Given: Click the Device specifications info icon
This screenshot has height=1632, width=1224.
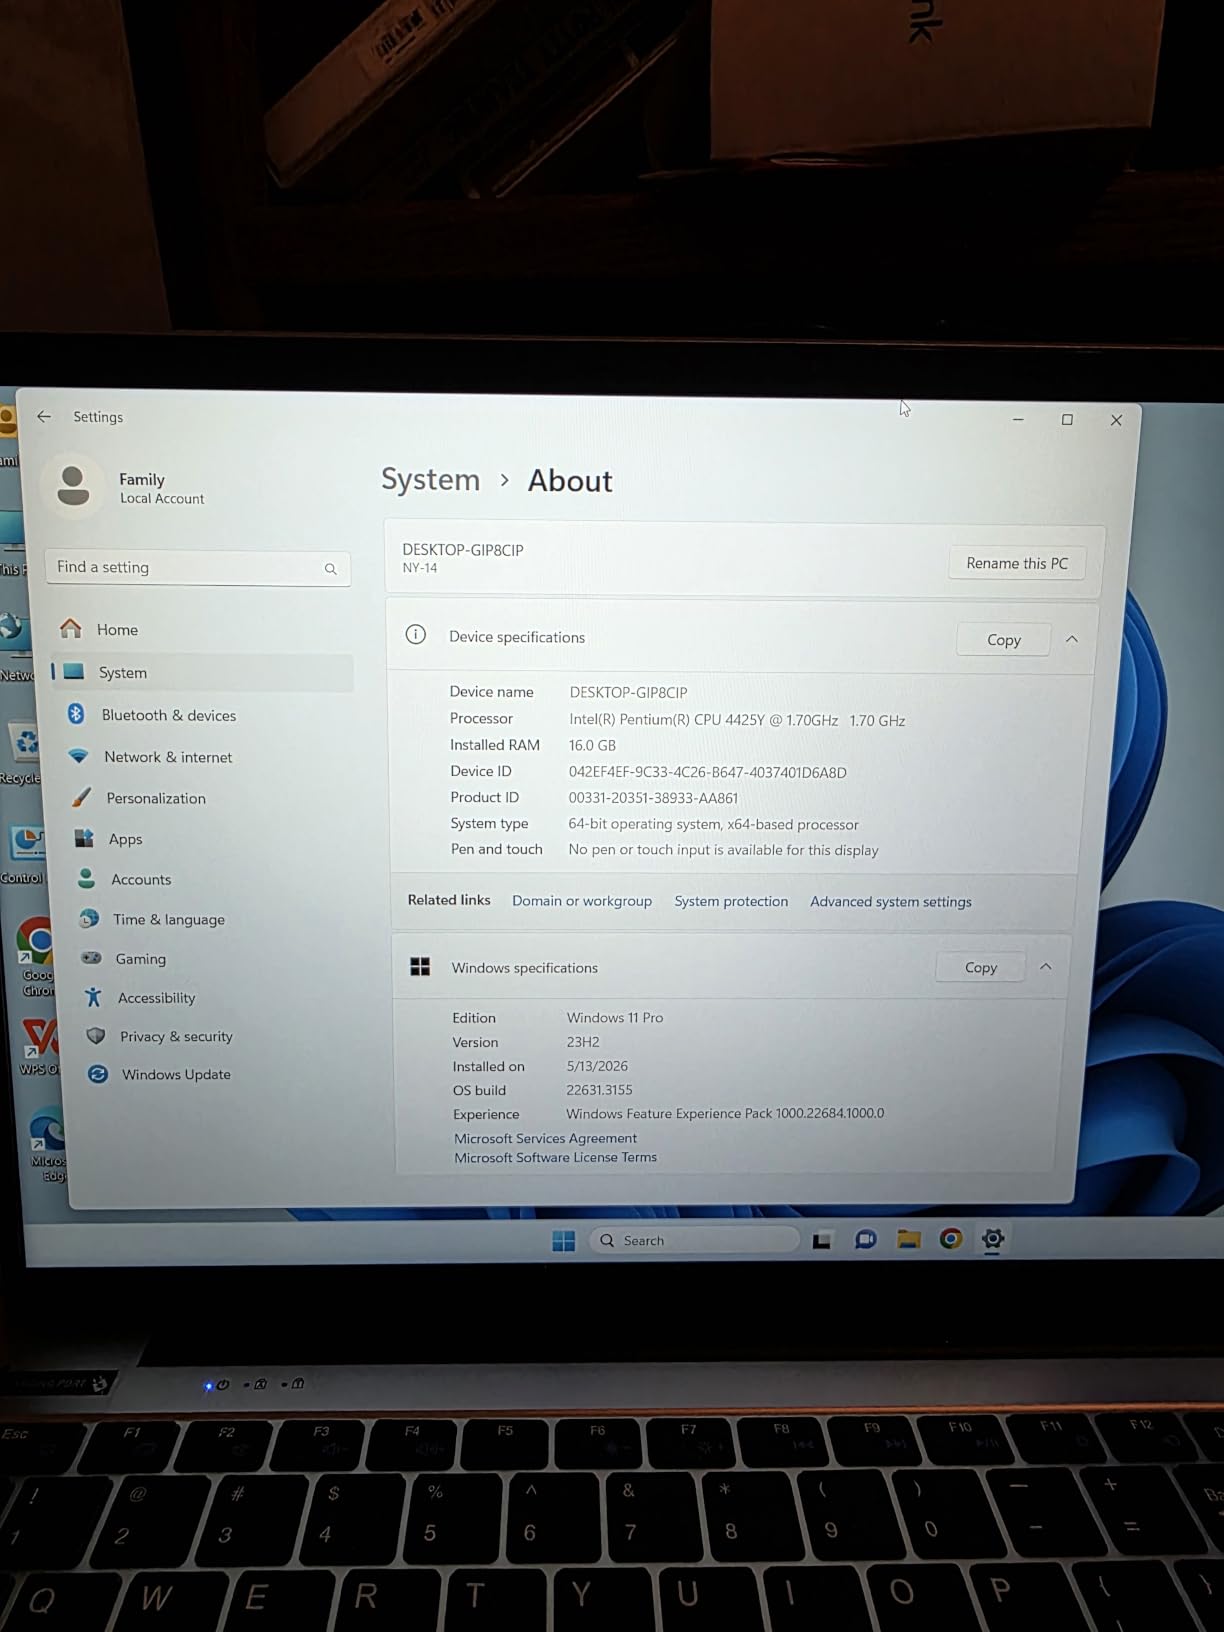Looking at the screenshot, I should (x=416, y=635).
